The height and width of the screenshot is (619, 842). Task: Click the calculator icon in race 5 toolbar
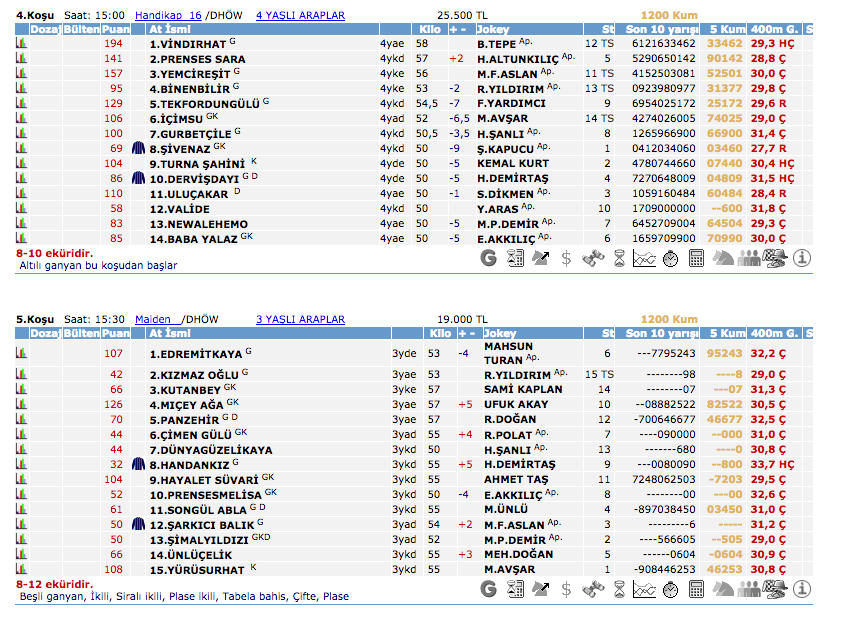[x=697, y=589]
